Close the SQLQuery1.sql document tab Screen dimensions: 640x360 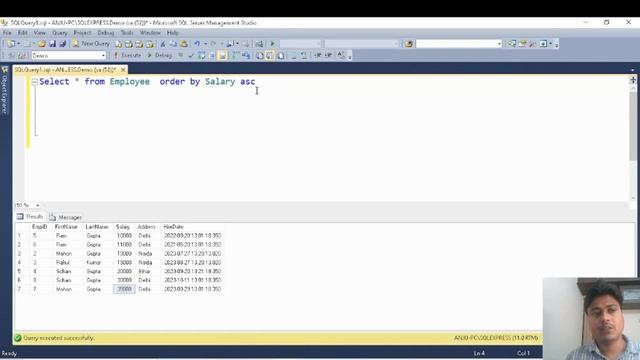(123, 70)
